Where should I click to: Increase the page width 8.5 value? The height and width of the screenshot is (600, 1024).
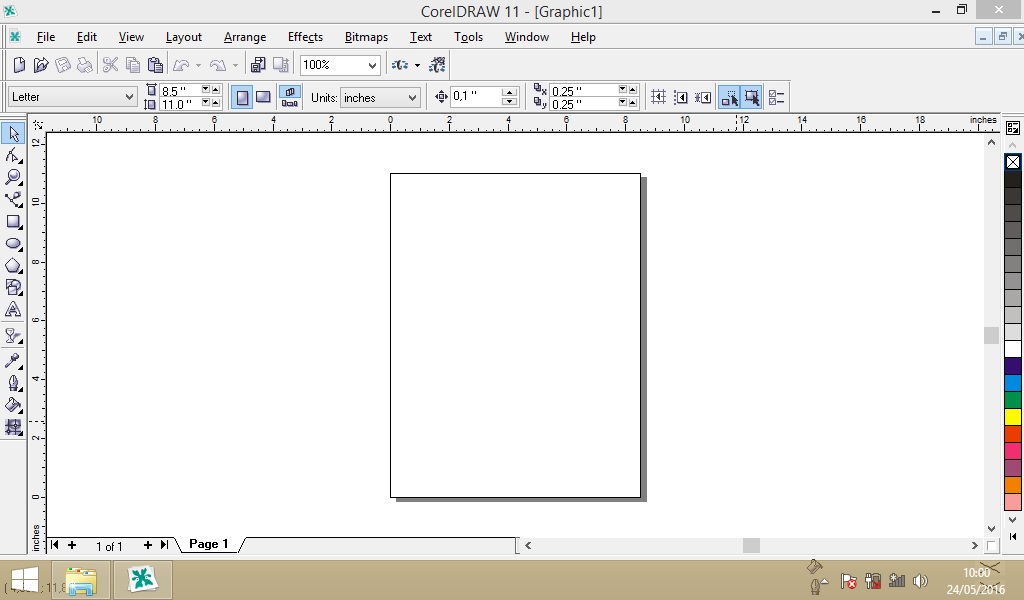[x=216, y=89]
